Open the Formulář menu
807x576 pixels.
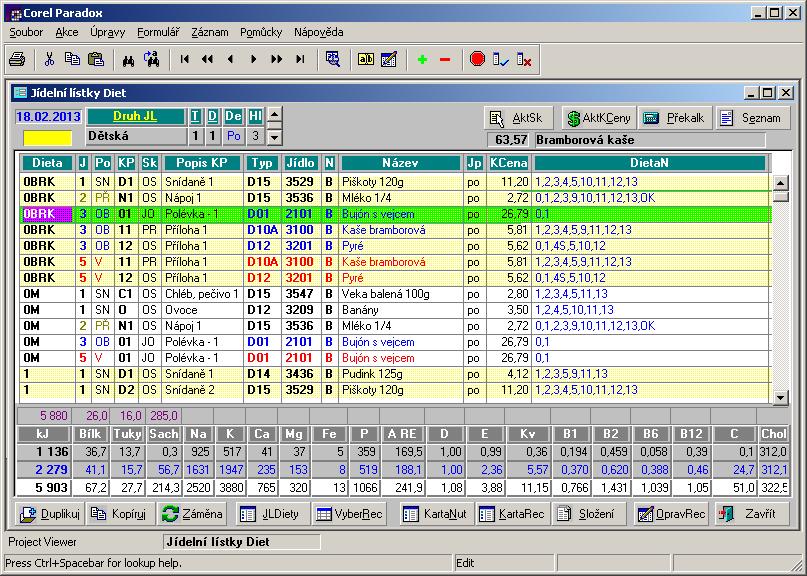click(x=158, y=32)
